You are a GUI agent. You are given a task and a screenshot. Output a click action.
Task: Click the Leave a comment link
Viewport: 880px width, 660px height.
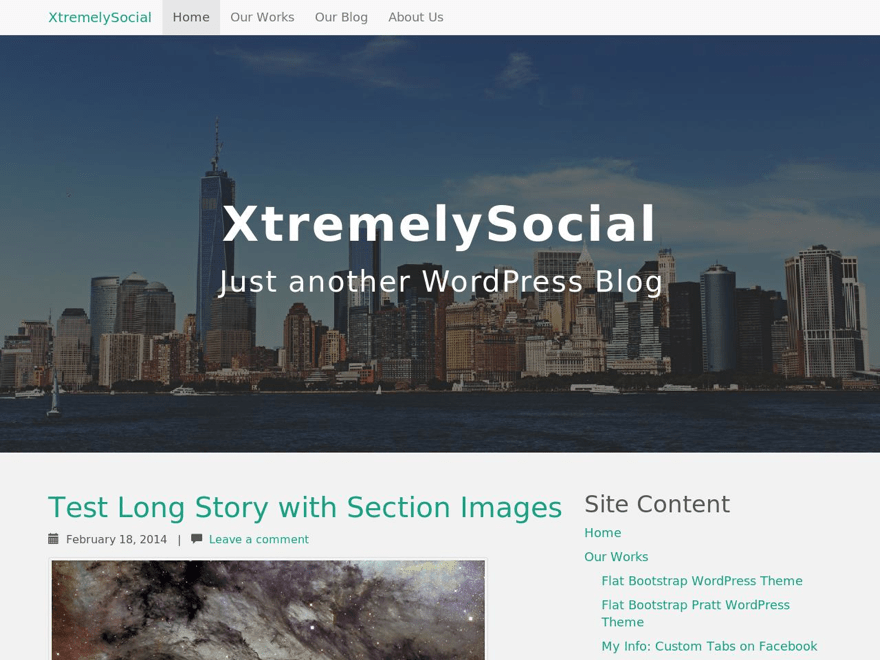click(259, 539)
